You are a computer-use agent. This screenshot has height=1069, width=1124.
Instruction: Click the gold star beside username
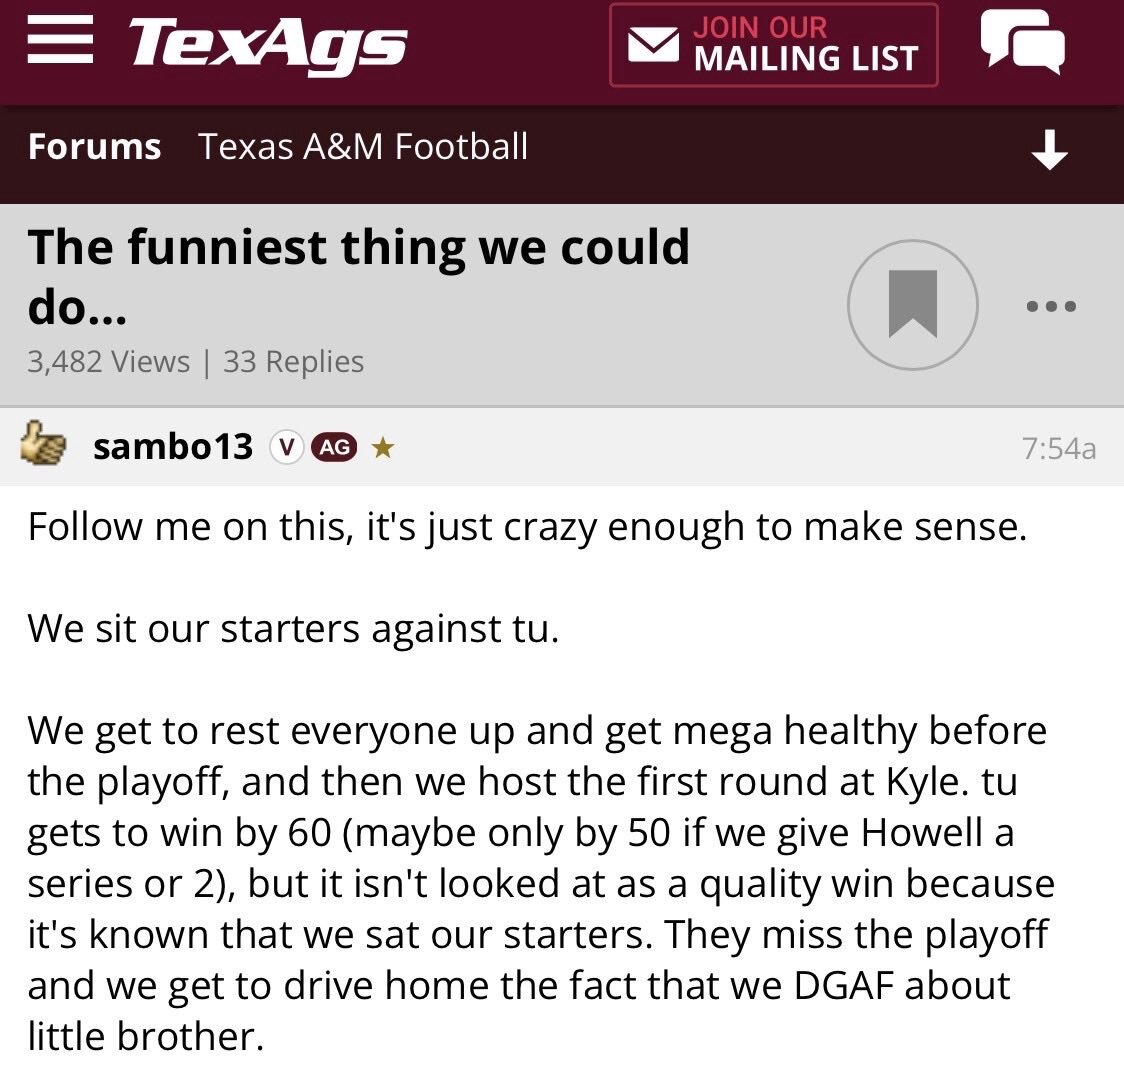point(380,448)
